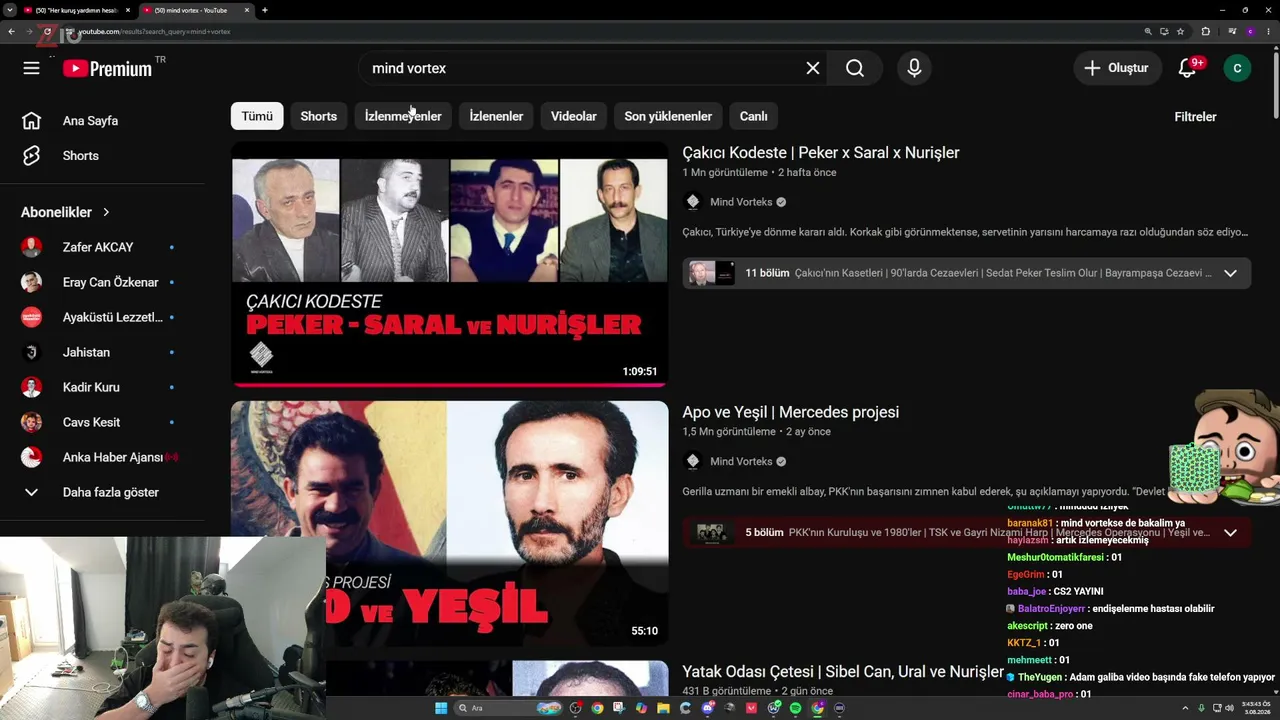Select the İzlenenler filter chip

click(x=497, y=116)
